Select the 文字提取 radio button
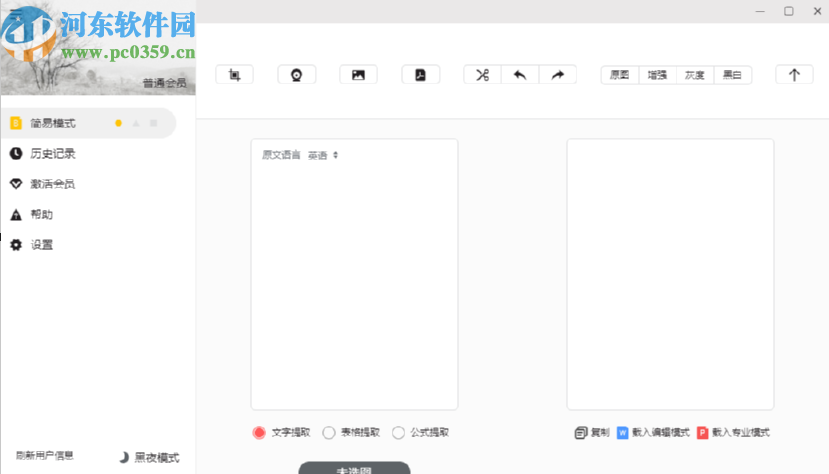The width and height of the screenshot is (829, 474). tap(259, 433)
